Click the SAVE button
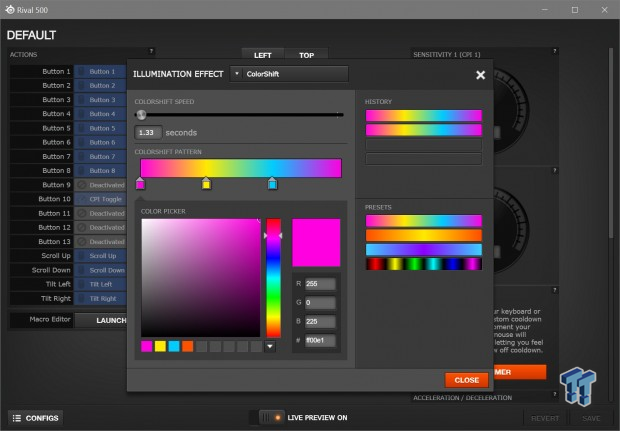620x431 pixels. point(591,418)
